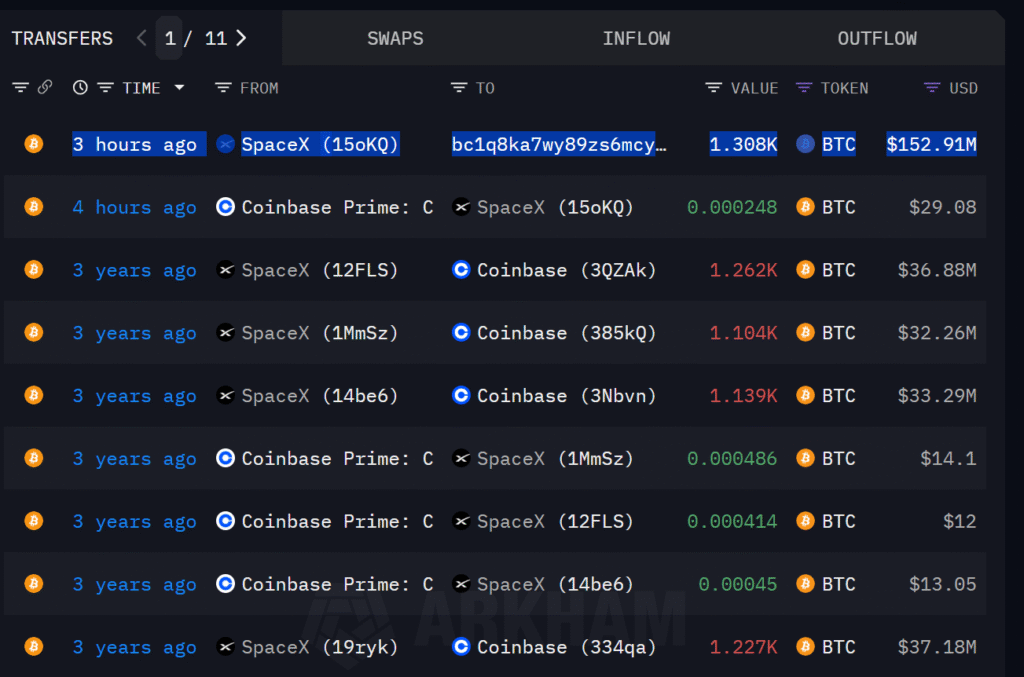This screenshot has width=1024, height=677.
Task: Select the TRANSFERS tab
Action: coord(62,39)
